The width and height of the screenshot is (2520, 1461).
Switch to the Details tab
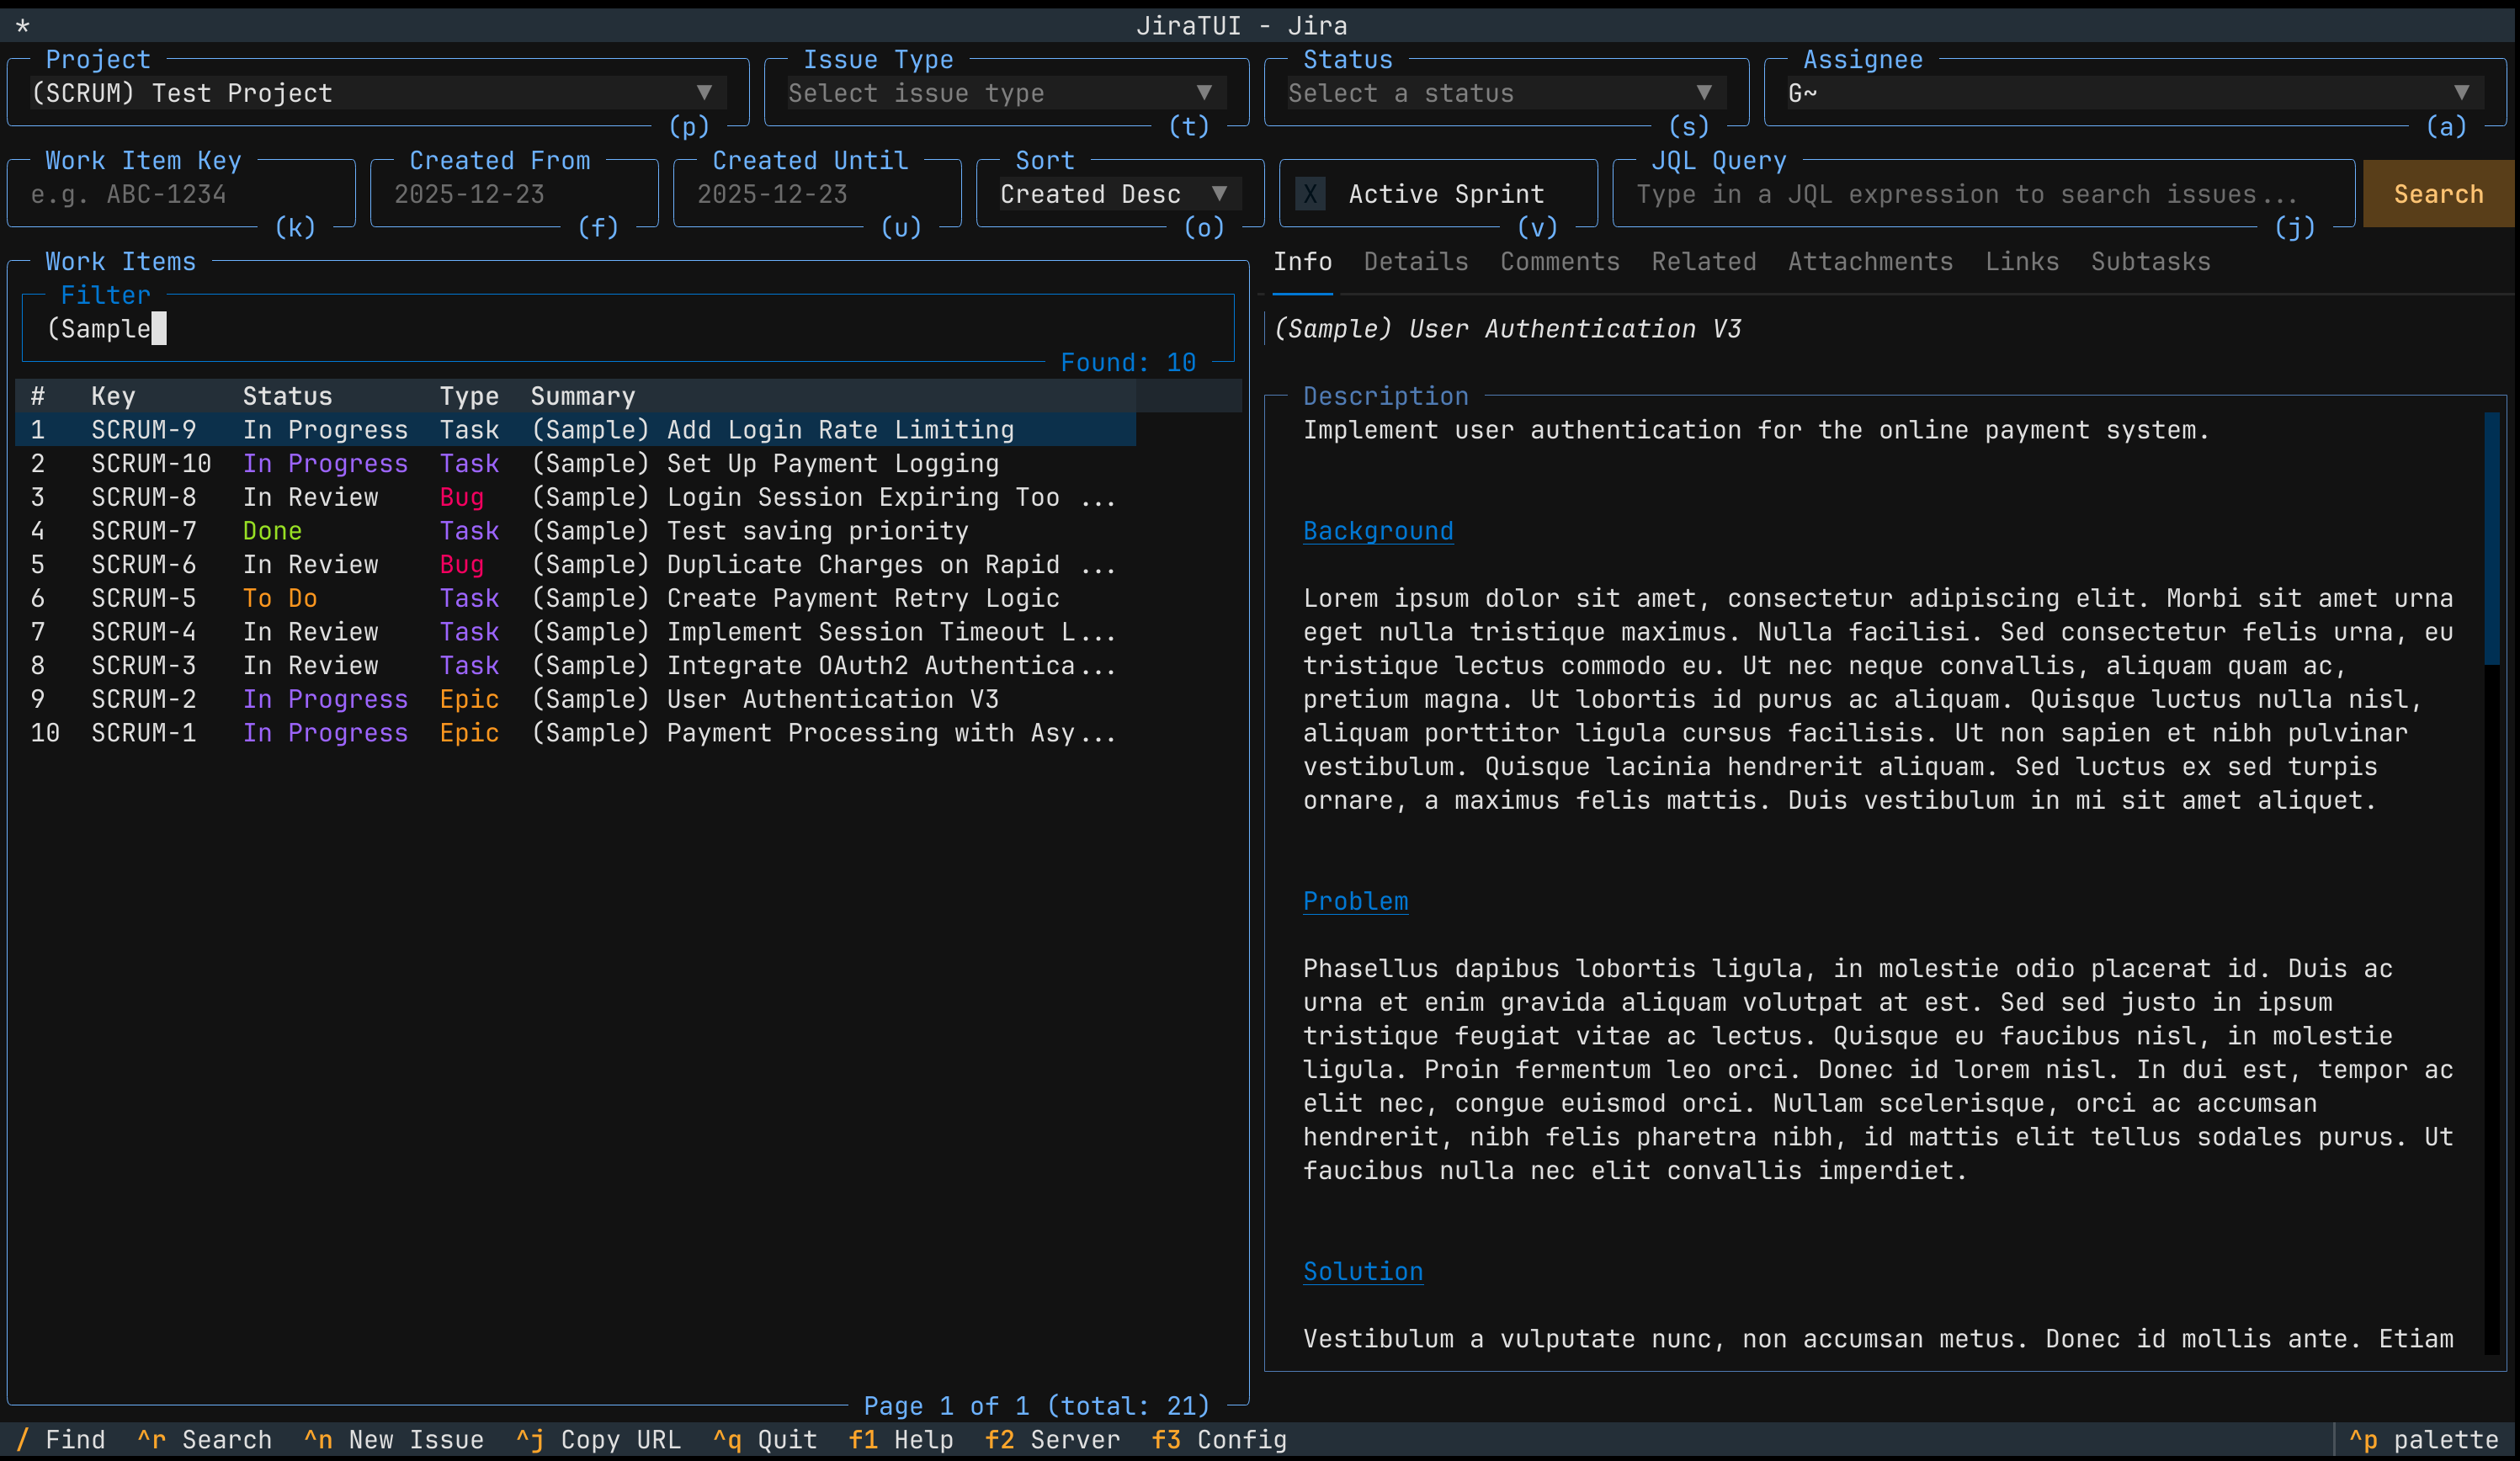(1416, 262)
